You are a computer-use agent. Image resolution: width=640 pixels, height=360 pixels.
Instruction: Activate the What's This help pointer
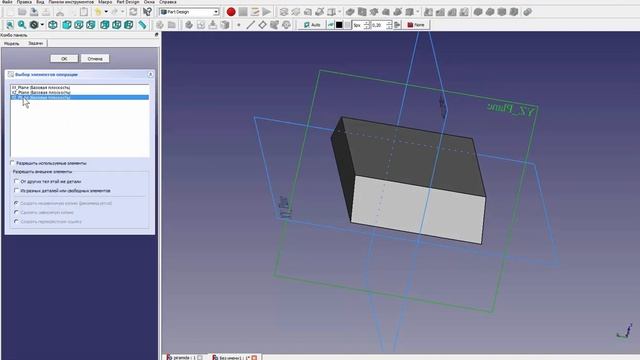click(147, 12)
